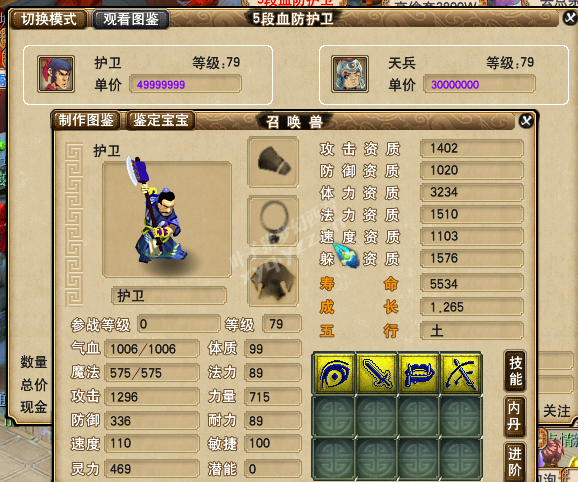Click the eye skill icon
Viewport: 578px width, 482px height.
click(x=334, y=374)
